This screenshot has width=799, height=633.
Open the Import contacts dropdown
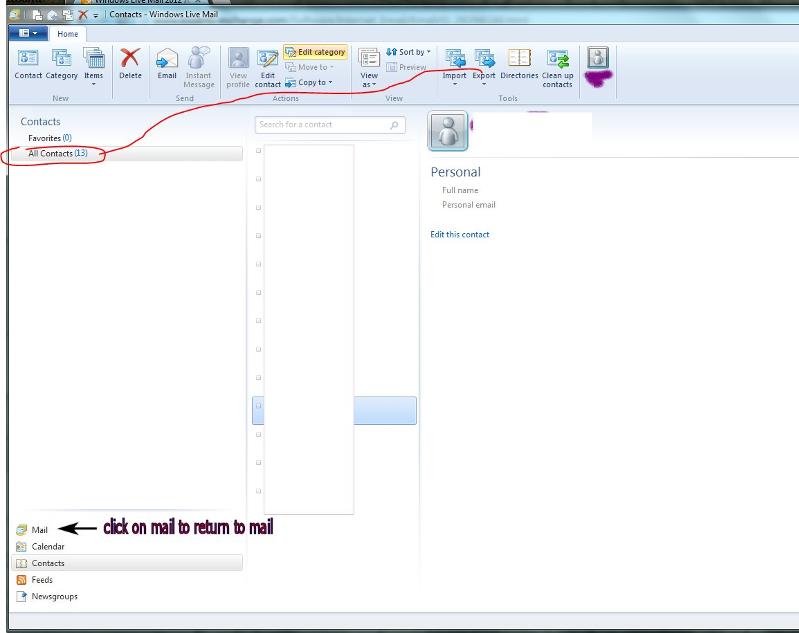(454, 67)
